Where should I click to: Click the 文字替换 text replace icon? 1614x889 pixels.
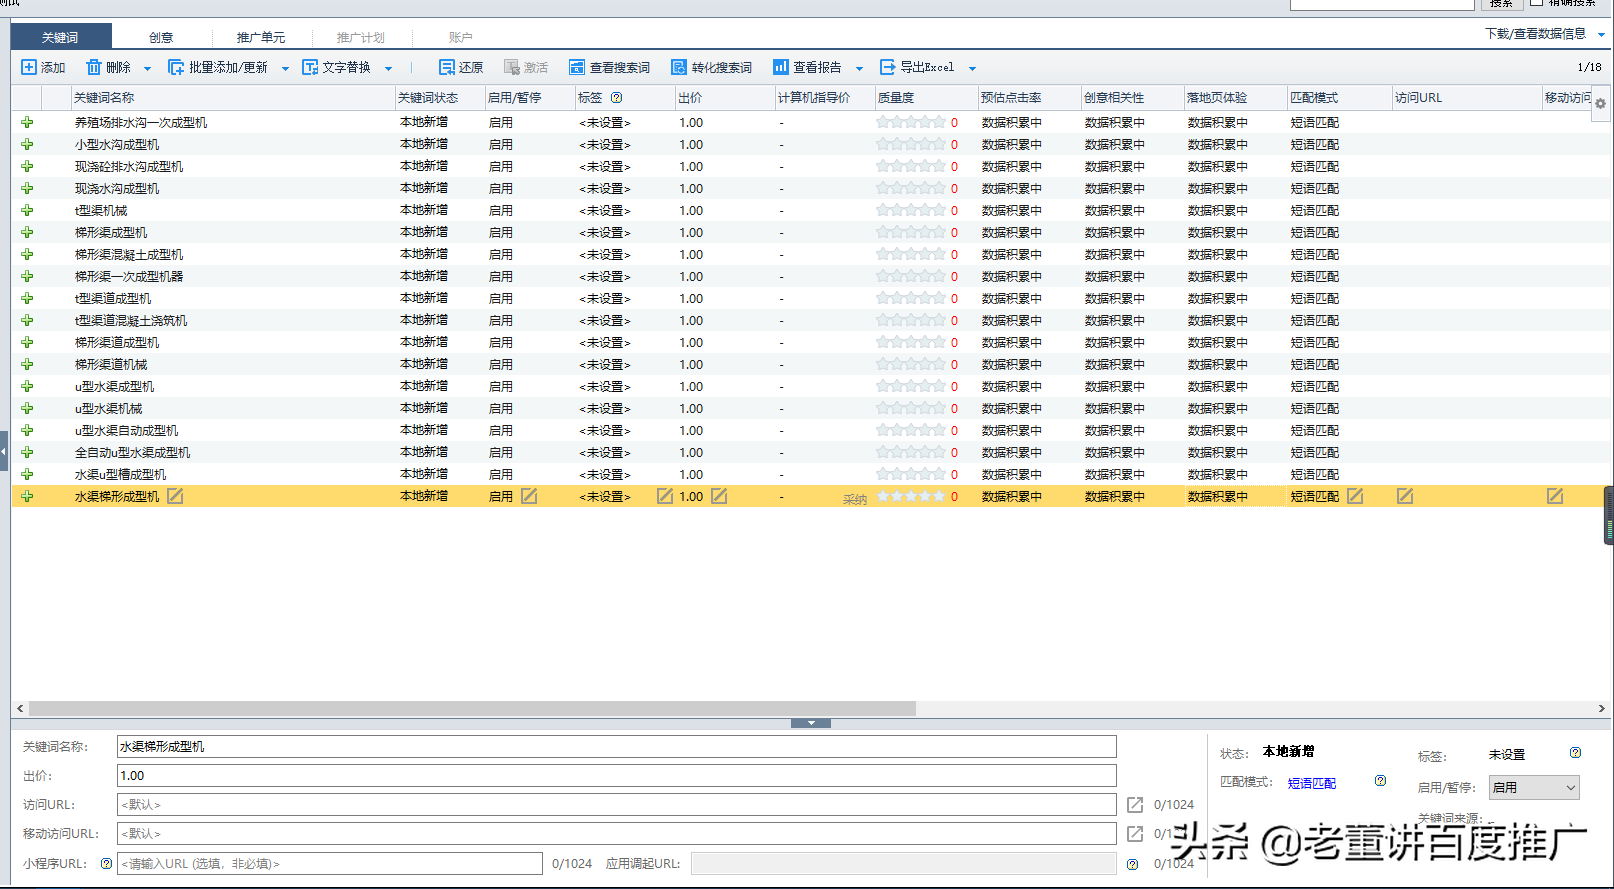click(x=310, y=67)
